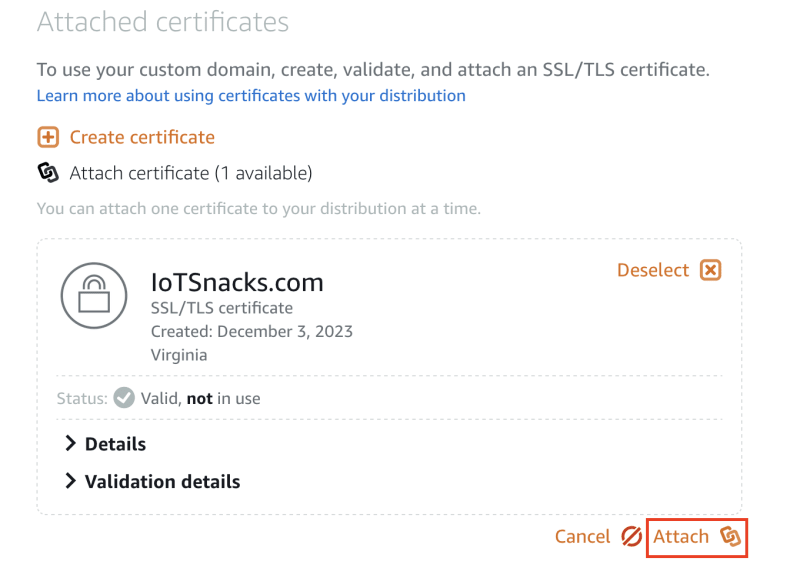Screen dimensions: 800x561
Task: Click 'Created: December 3, 2023' text
Action: click(x=252, y=332)
